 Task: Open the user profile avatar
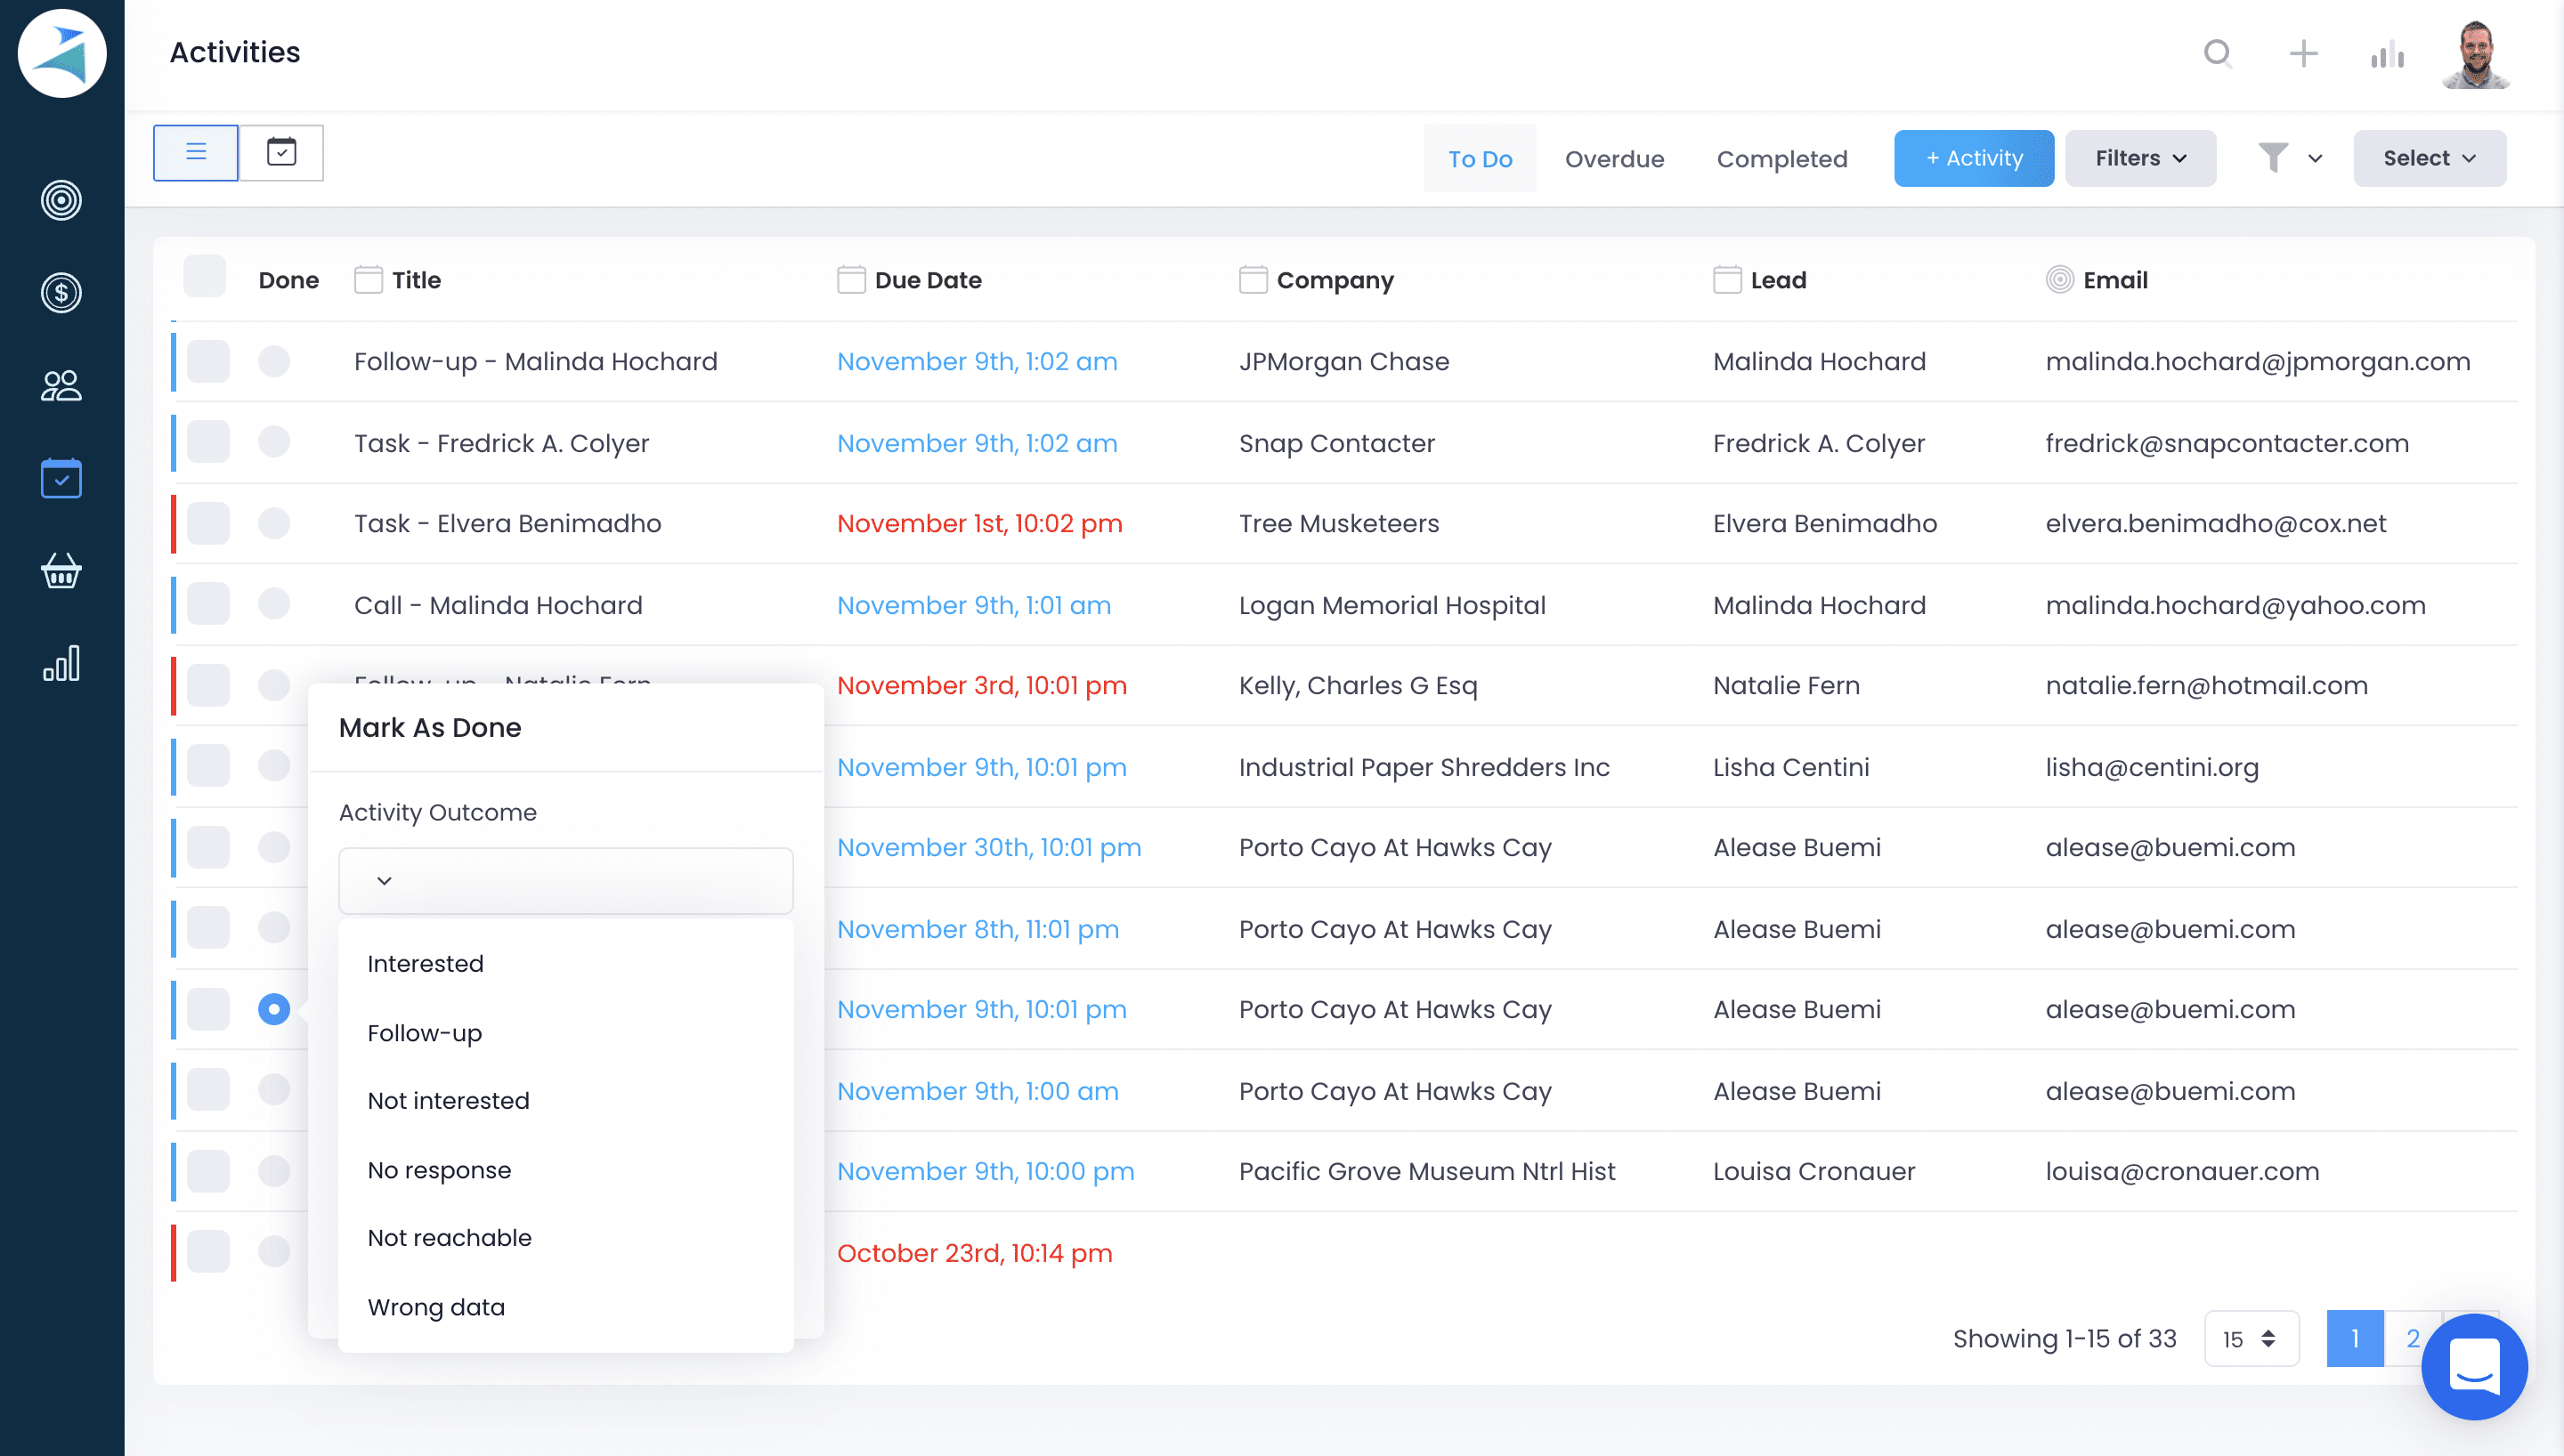coord(2476,53)
